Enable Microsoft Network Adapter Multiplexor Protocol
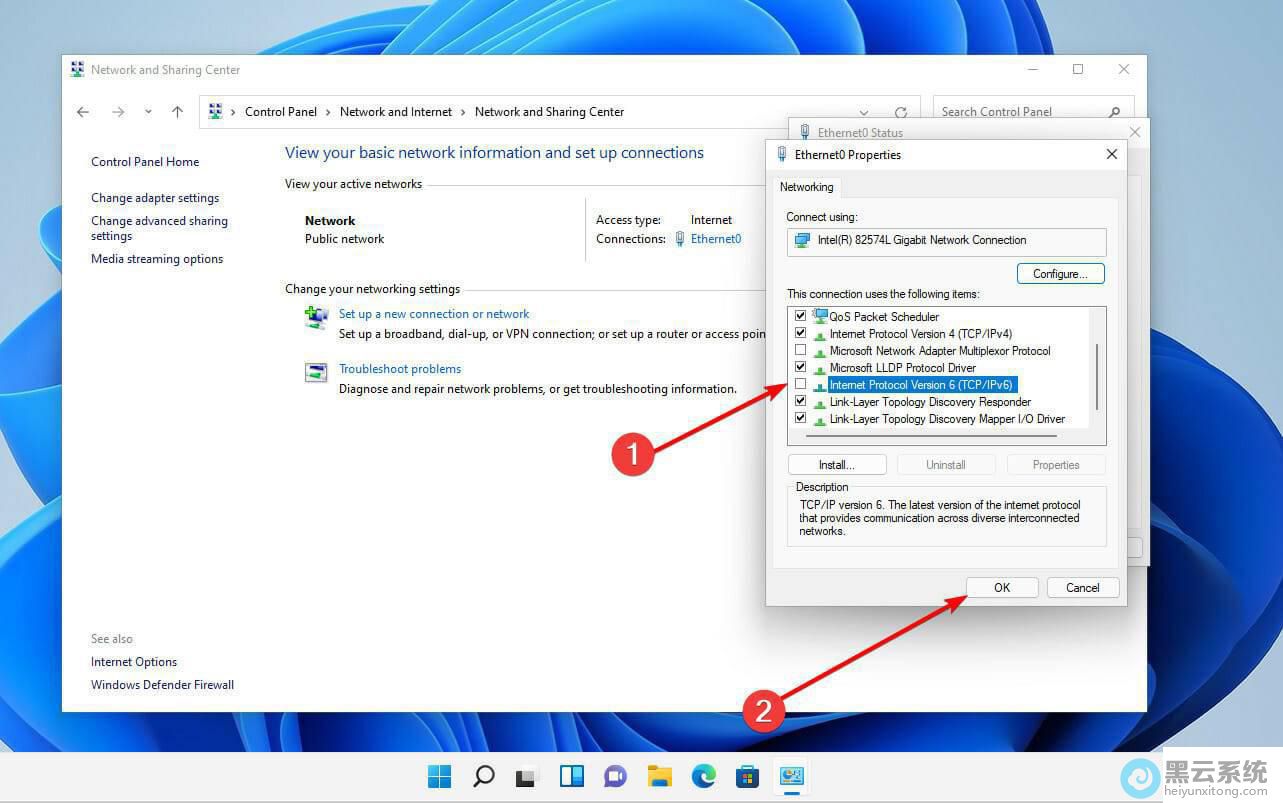1283x803 pixels. tap(800, 350)
